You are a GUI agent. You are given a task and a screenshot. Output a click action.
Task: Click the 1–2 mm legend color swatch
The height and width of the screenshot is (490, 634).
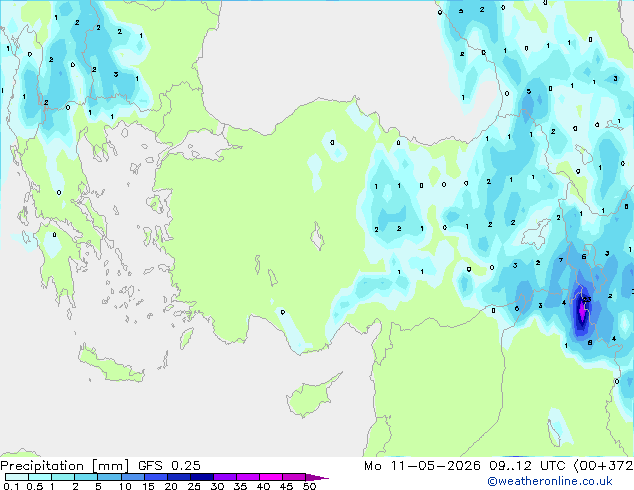click(x=63, y=477)
